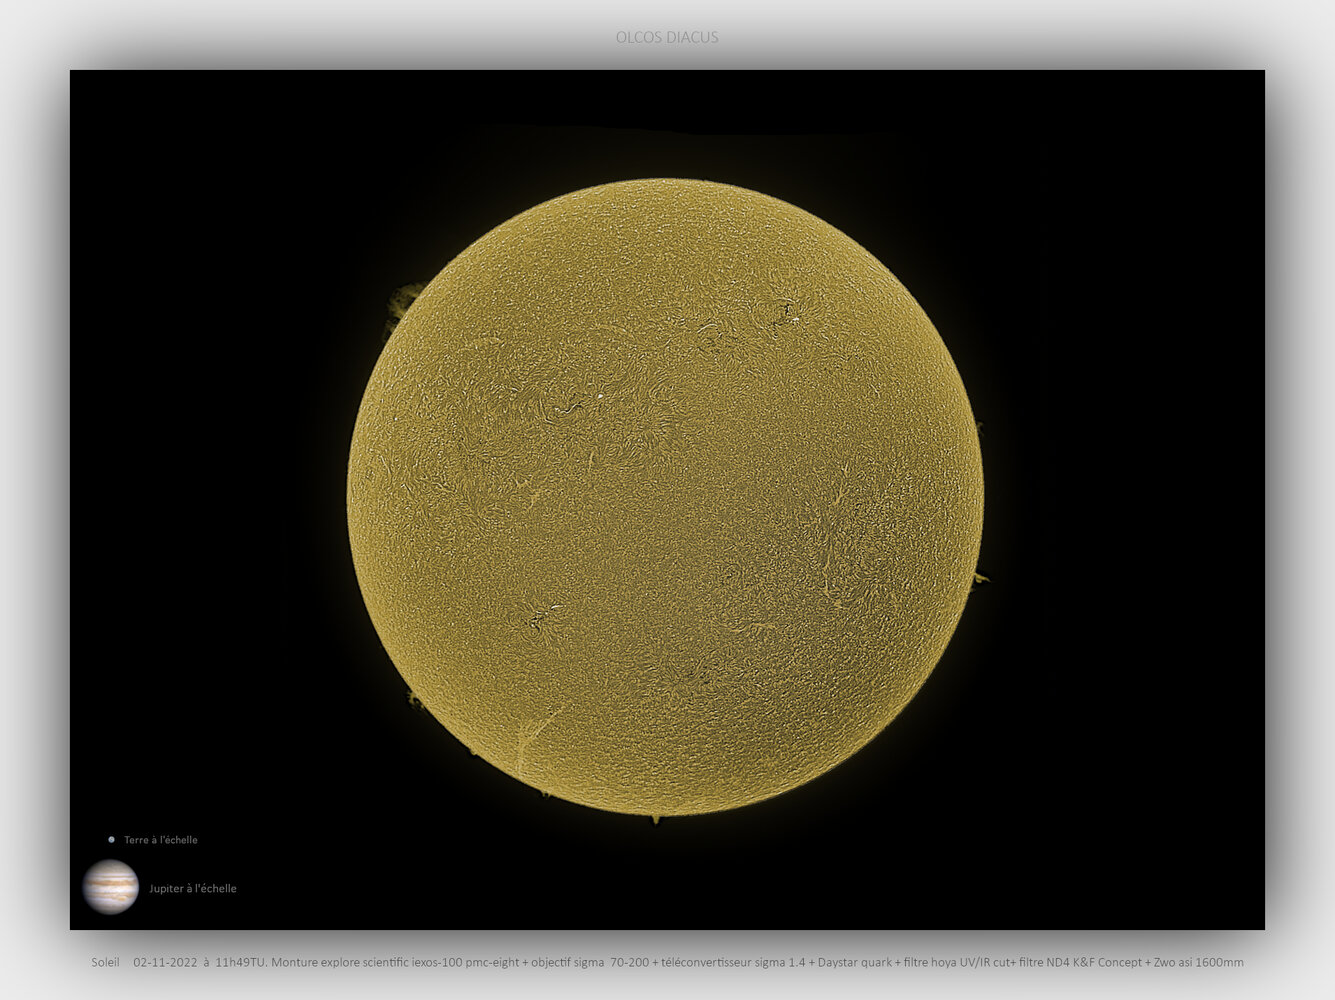Click the 'Zwo asi 1600mm' camera text

pos(1196,962)
